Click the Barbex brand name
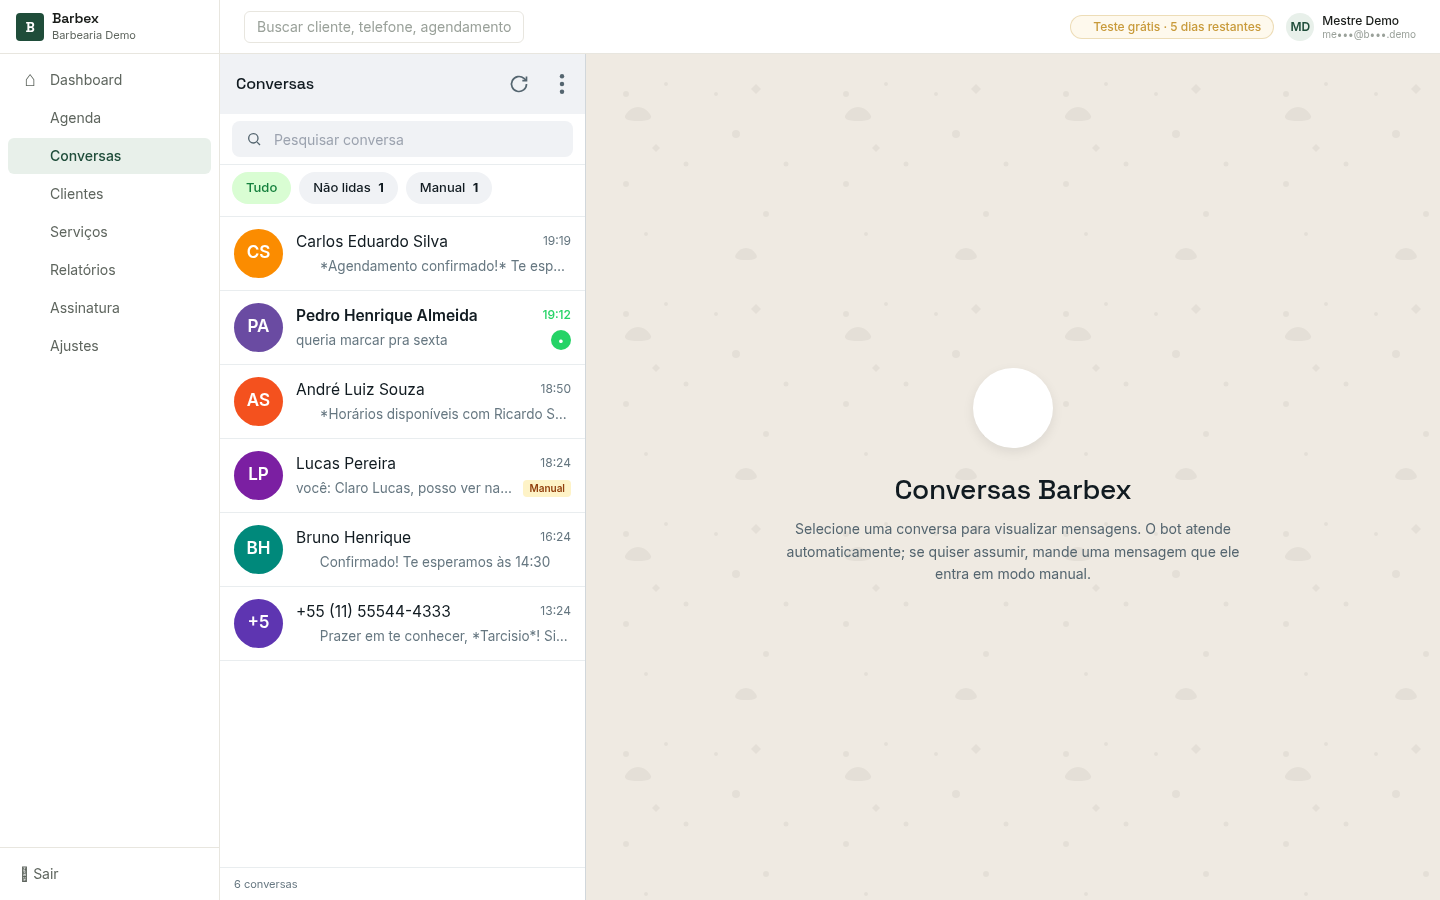The height and width of the screenshot is (900, 1440). click(x=75, y=19)
